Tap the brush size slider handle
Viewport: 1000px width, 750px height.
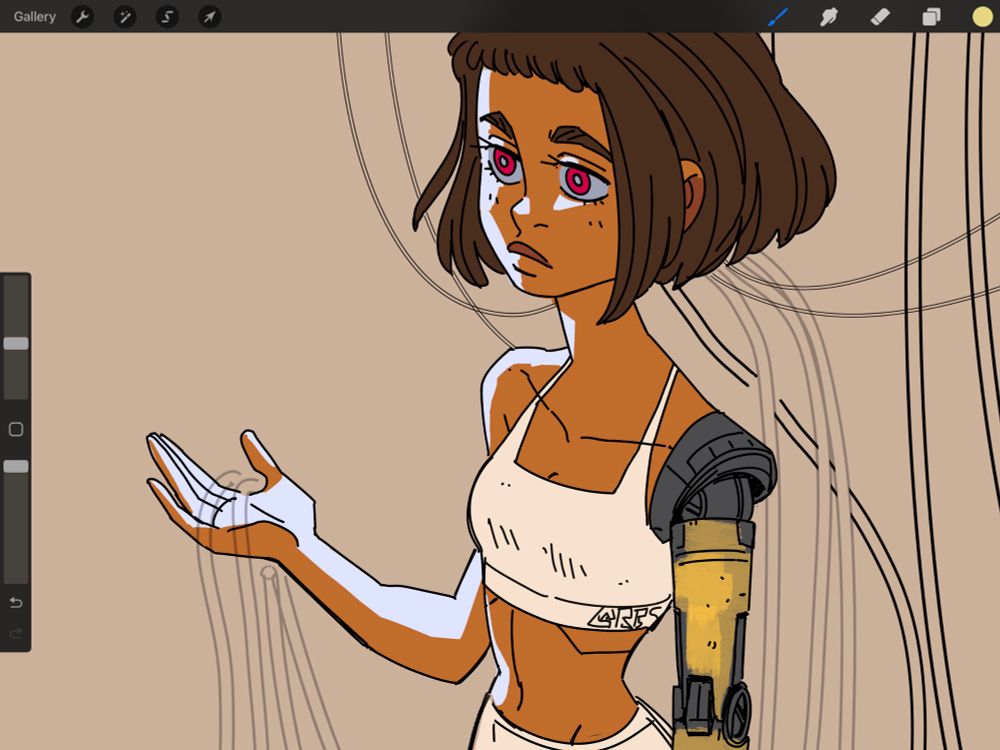(15, 343)
